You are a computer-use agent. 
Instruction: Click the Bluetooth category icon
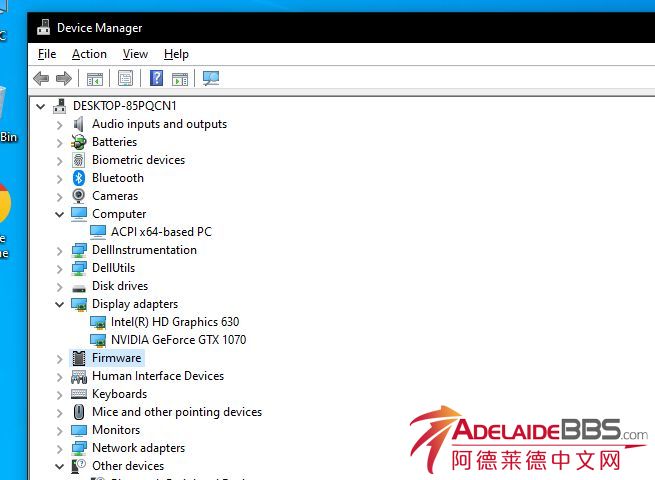(x=79, y=178)
